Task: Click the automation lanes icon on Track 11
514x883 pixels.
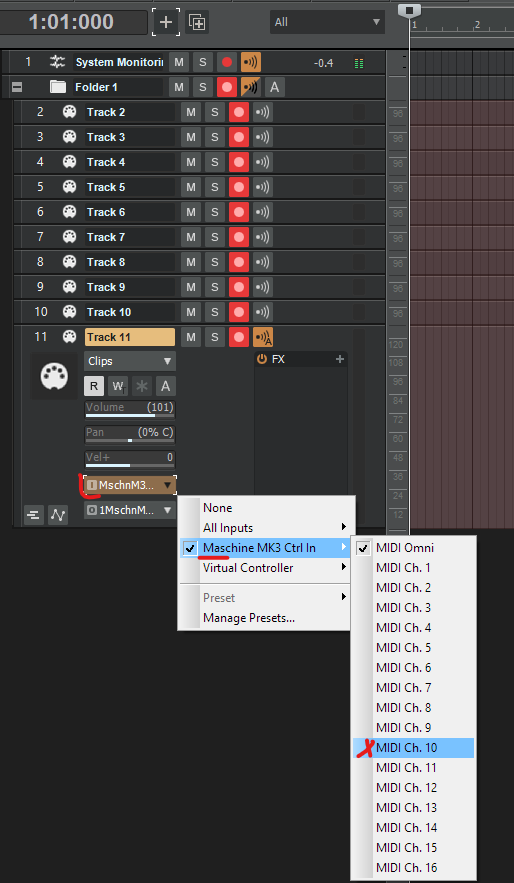Action: tap(57, 514)
